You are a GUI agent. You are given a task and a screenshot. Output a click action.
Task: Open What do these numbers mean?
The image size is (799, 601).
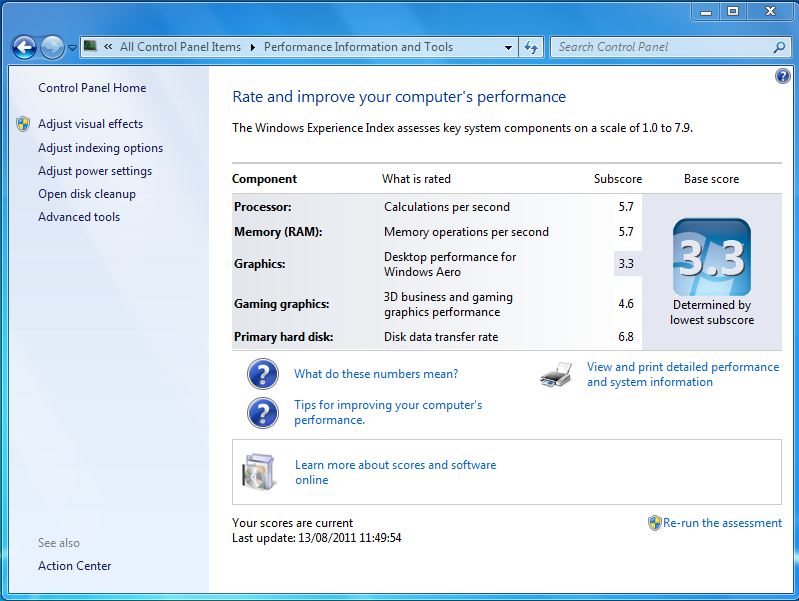(376, 374)
